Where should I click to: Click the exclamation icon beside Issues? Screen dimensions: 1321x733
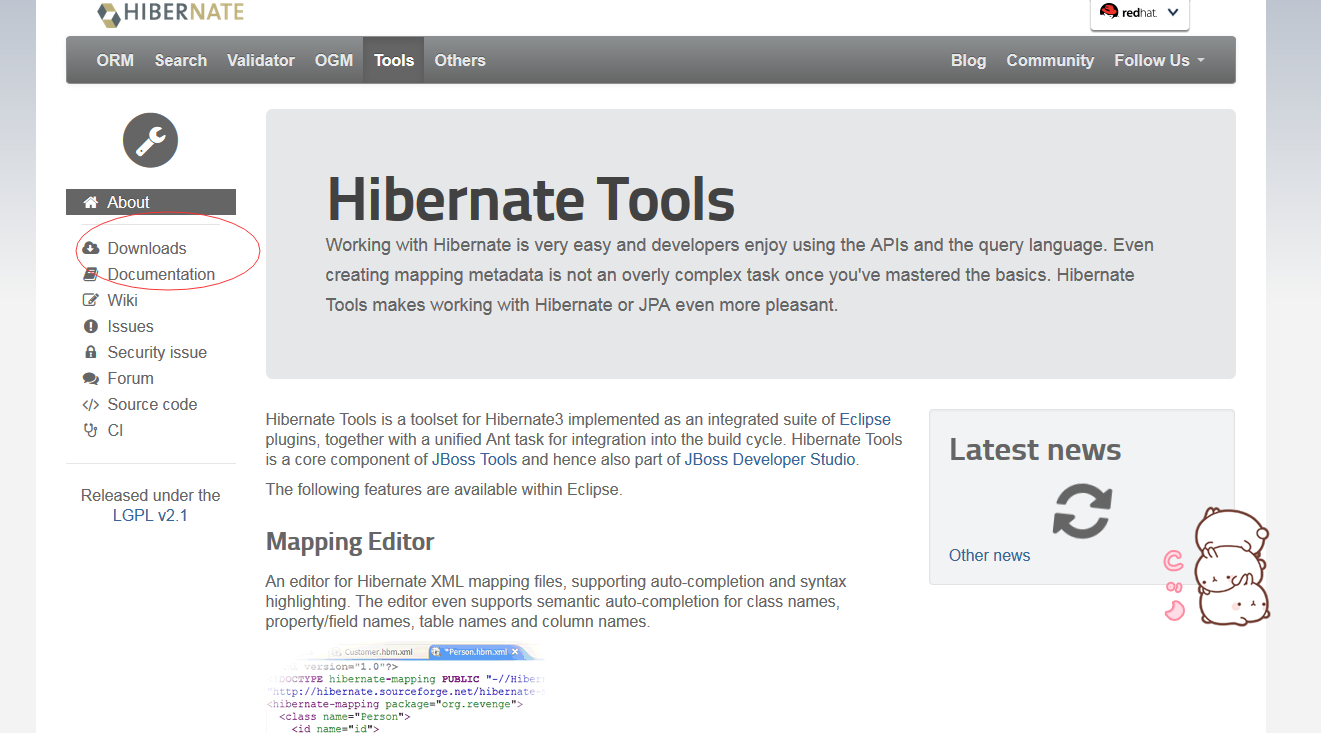click(x=91, y=326)
